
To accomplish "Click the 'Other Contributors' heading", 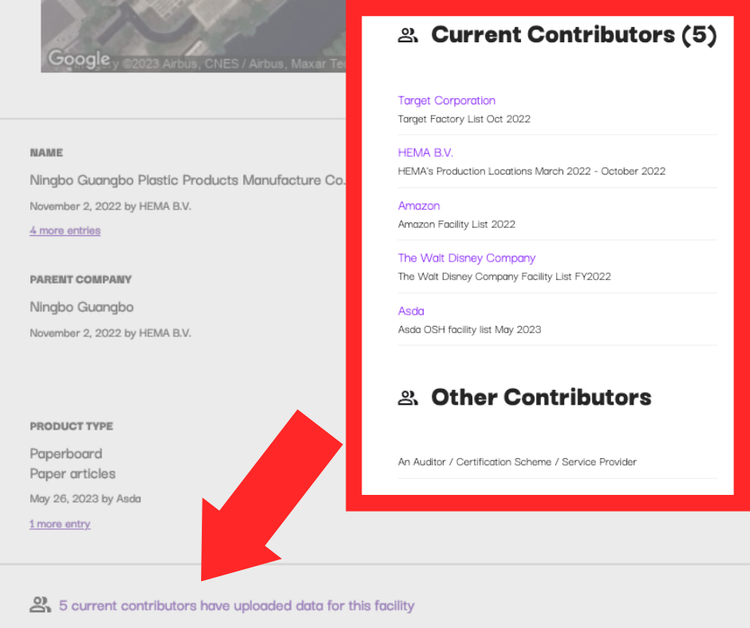I will 540,398.
